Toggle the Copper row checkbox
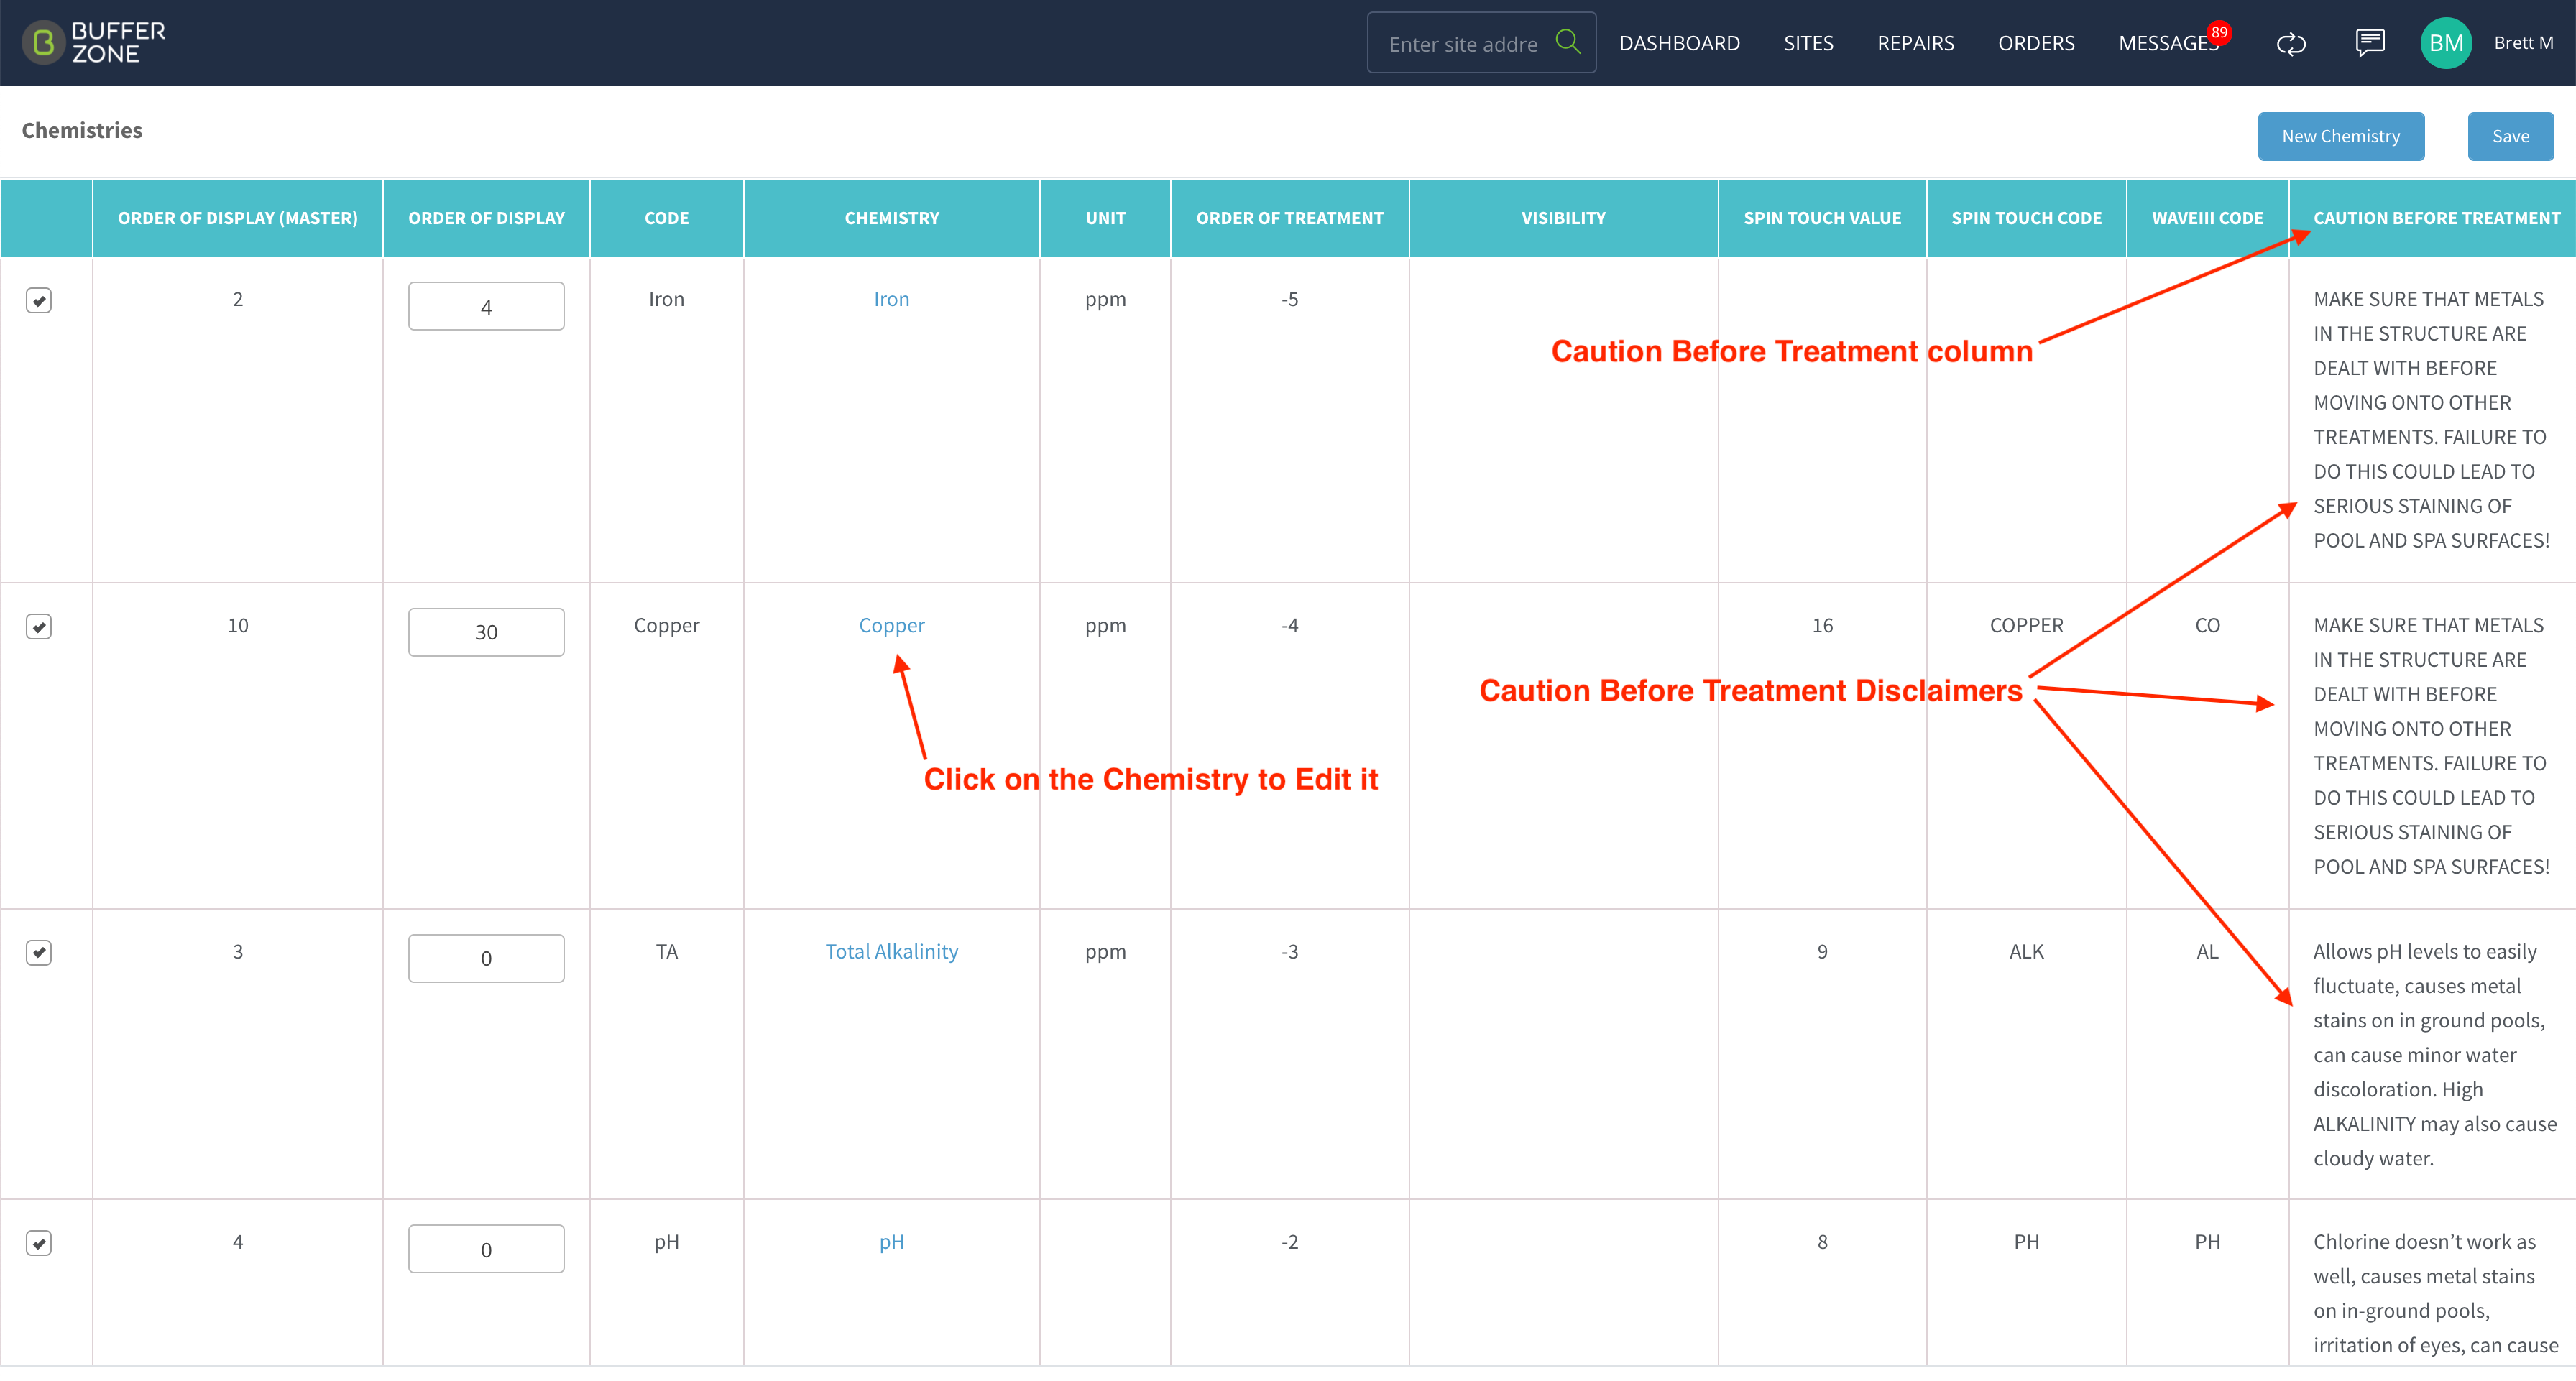This screenshot has width=2576, height=1381. 39,626
